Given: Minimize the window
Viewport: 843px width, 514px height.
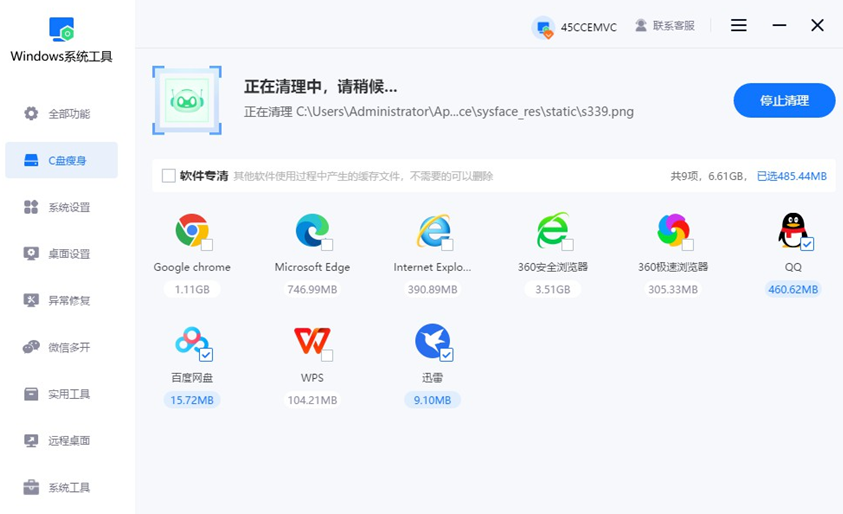Looking at the screenshot, I should [779, 25].
